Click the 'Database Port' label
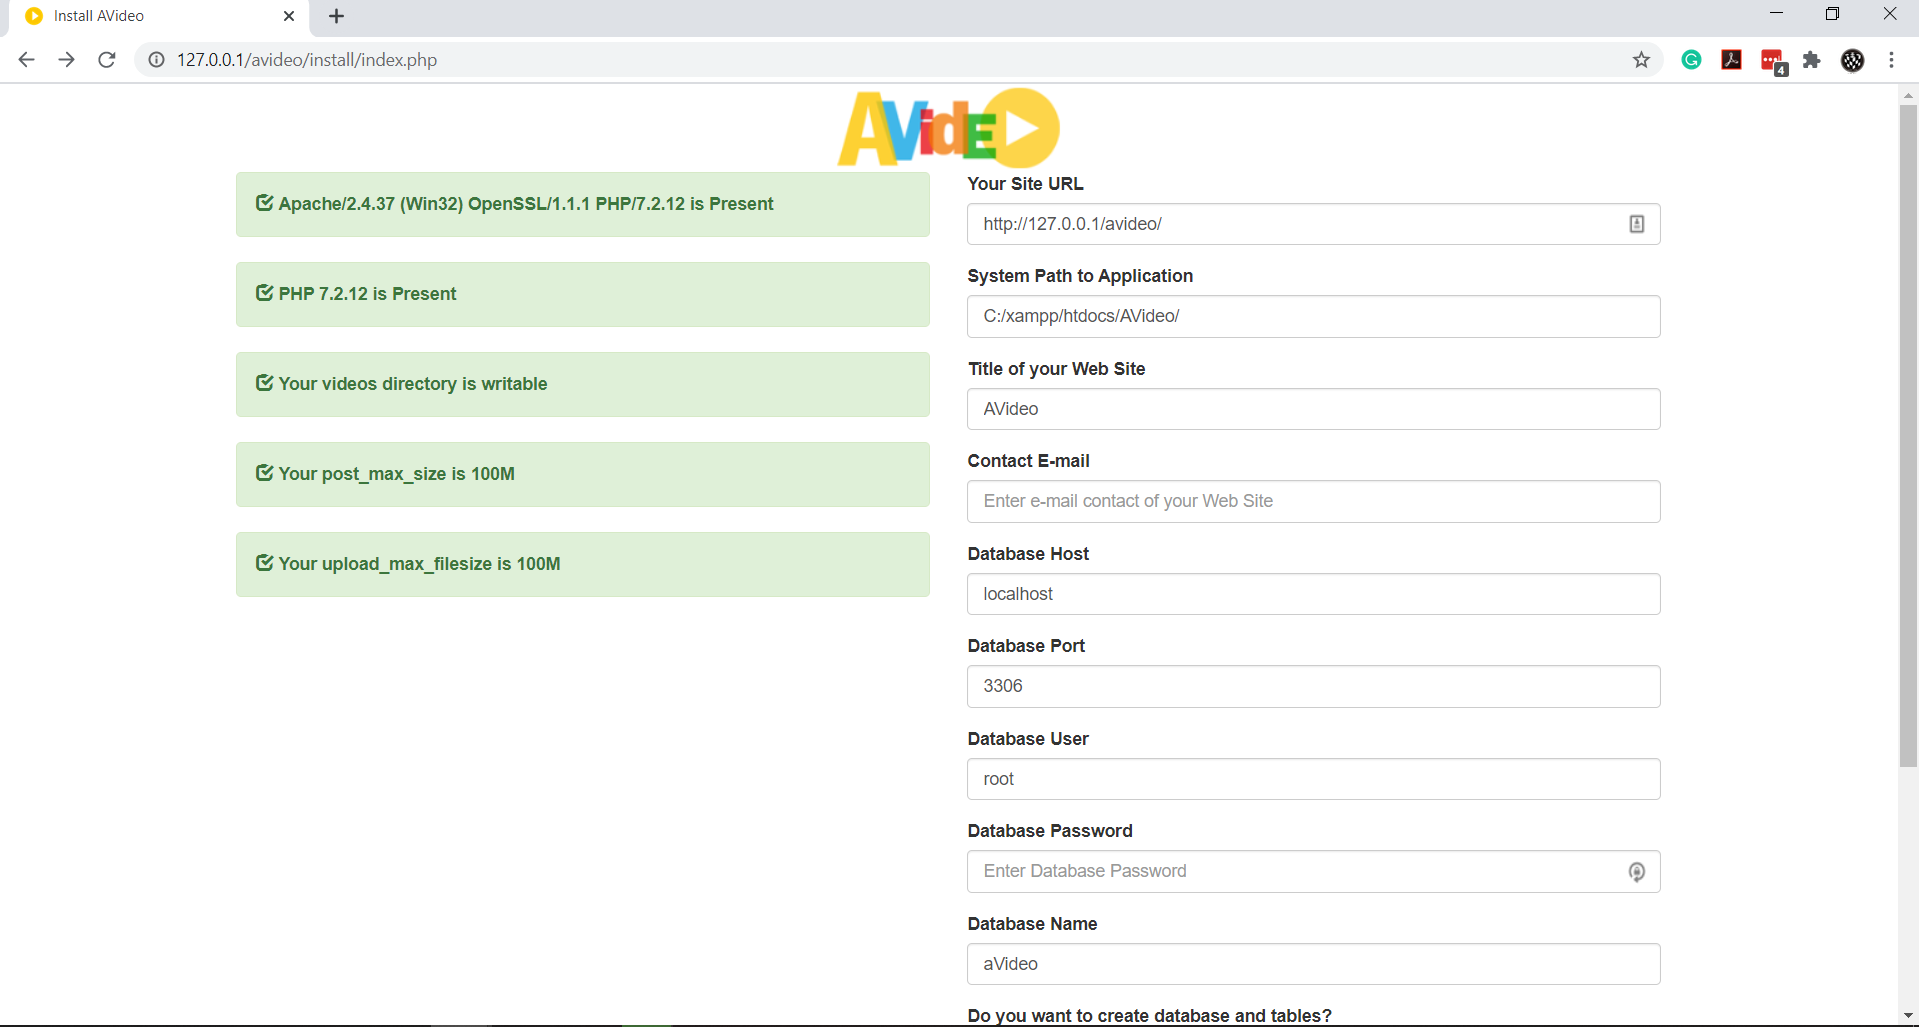Screen dimensions: 1931x1027 pos(1026,646)
